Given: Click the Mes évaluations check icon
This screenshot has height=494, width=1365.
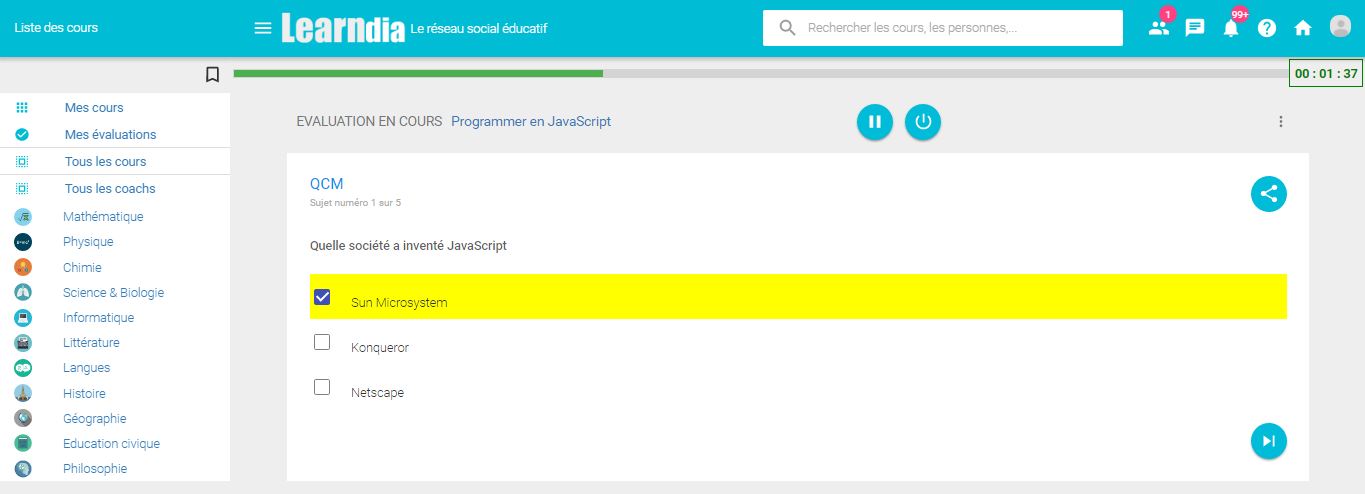Looking at the screenshot, I should [x=22, y=134].
